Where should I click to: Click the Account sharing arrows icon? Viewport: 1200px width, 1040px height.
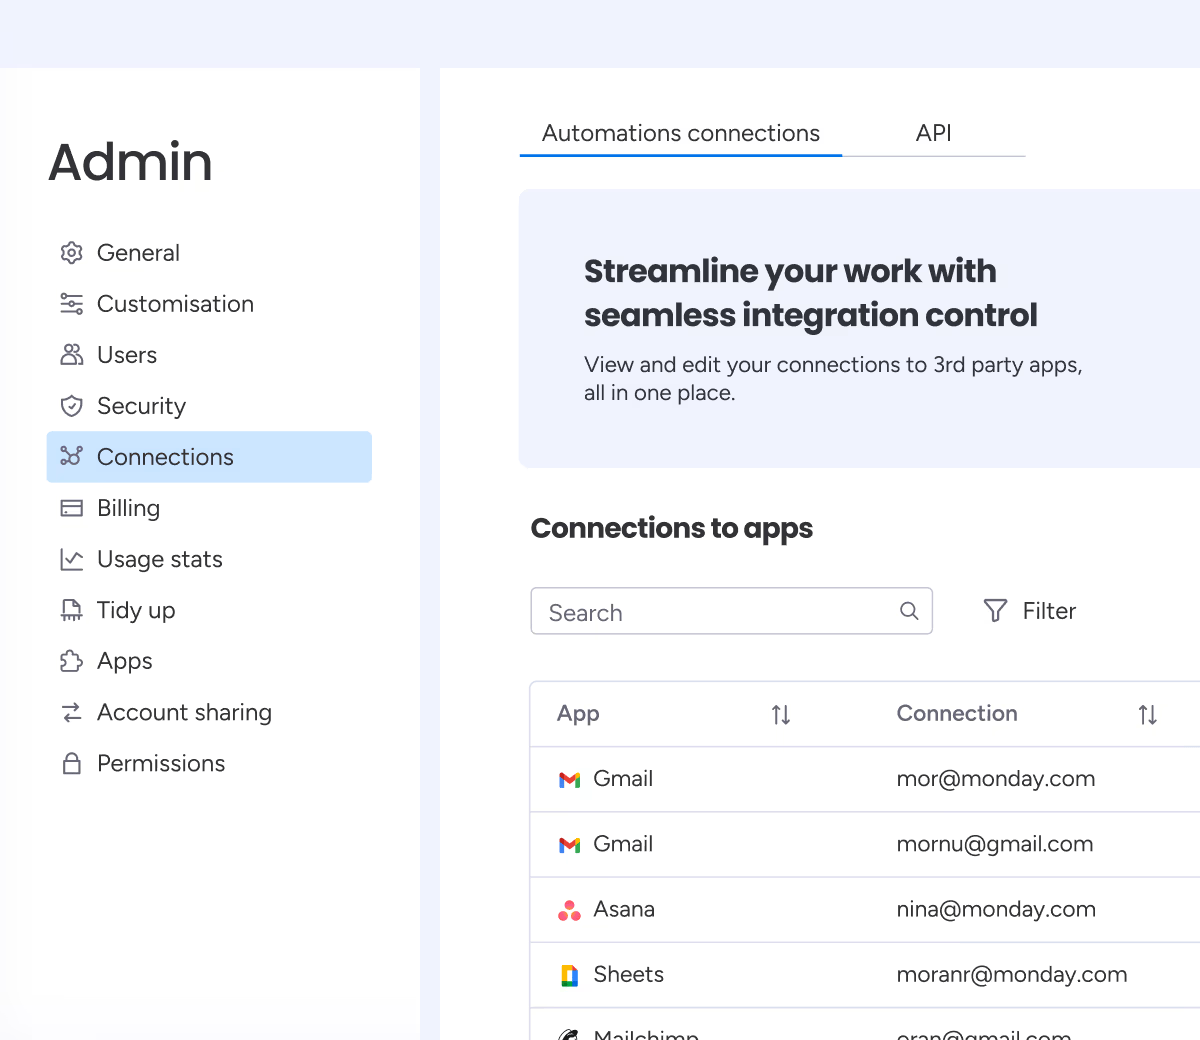click(71, 712)
